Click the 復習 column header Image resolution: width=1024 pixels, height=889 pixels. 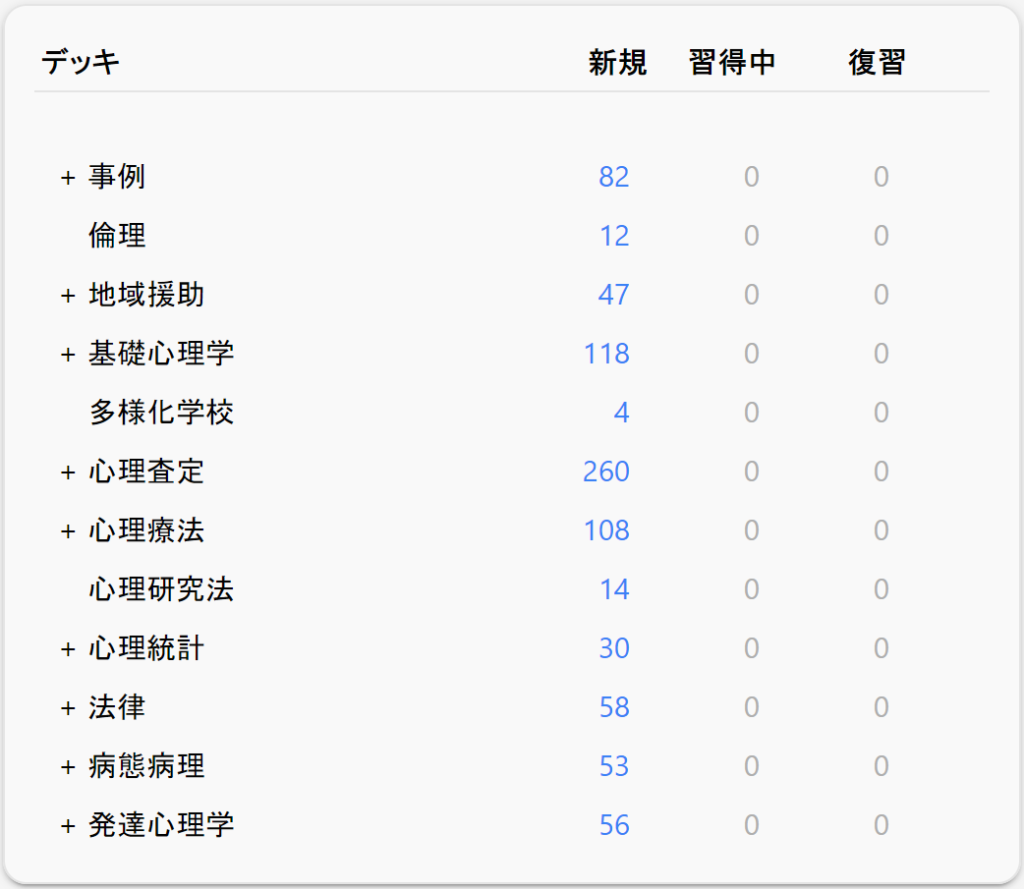[x=876, y=63]
